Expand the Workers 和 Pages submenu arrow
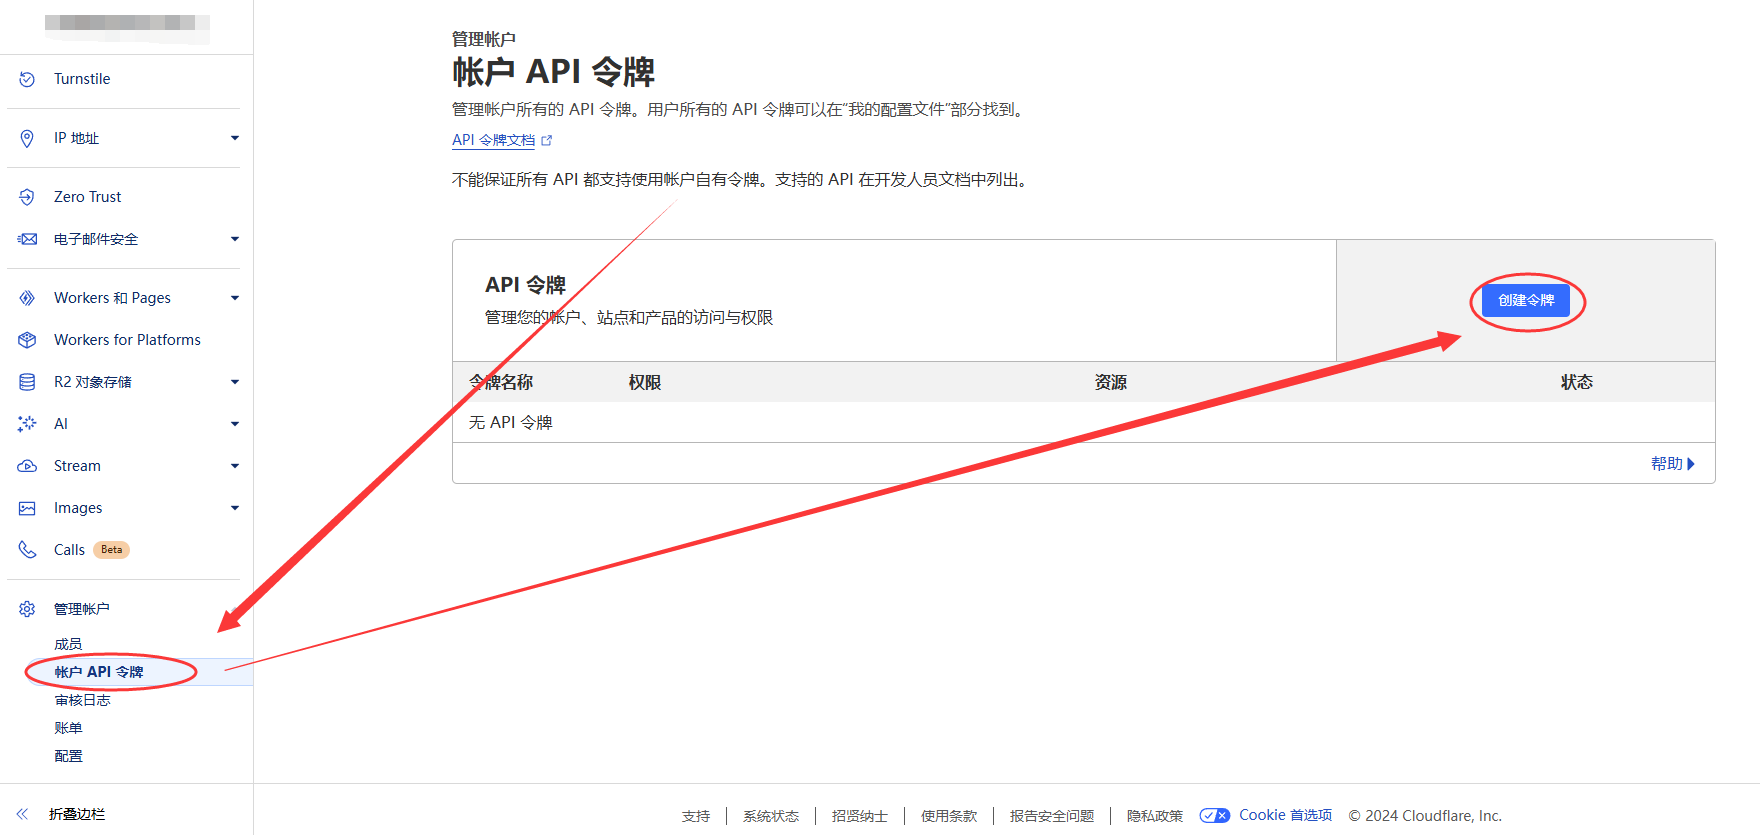Image resolution: width=1760 pixels, height=835 pixels. (x=235, y=298)
